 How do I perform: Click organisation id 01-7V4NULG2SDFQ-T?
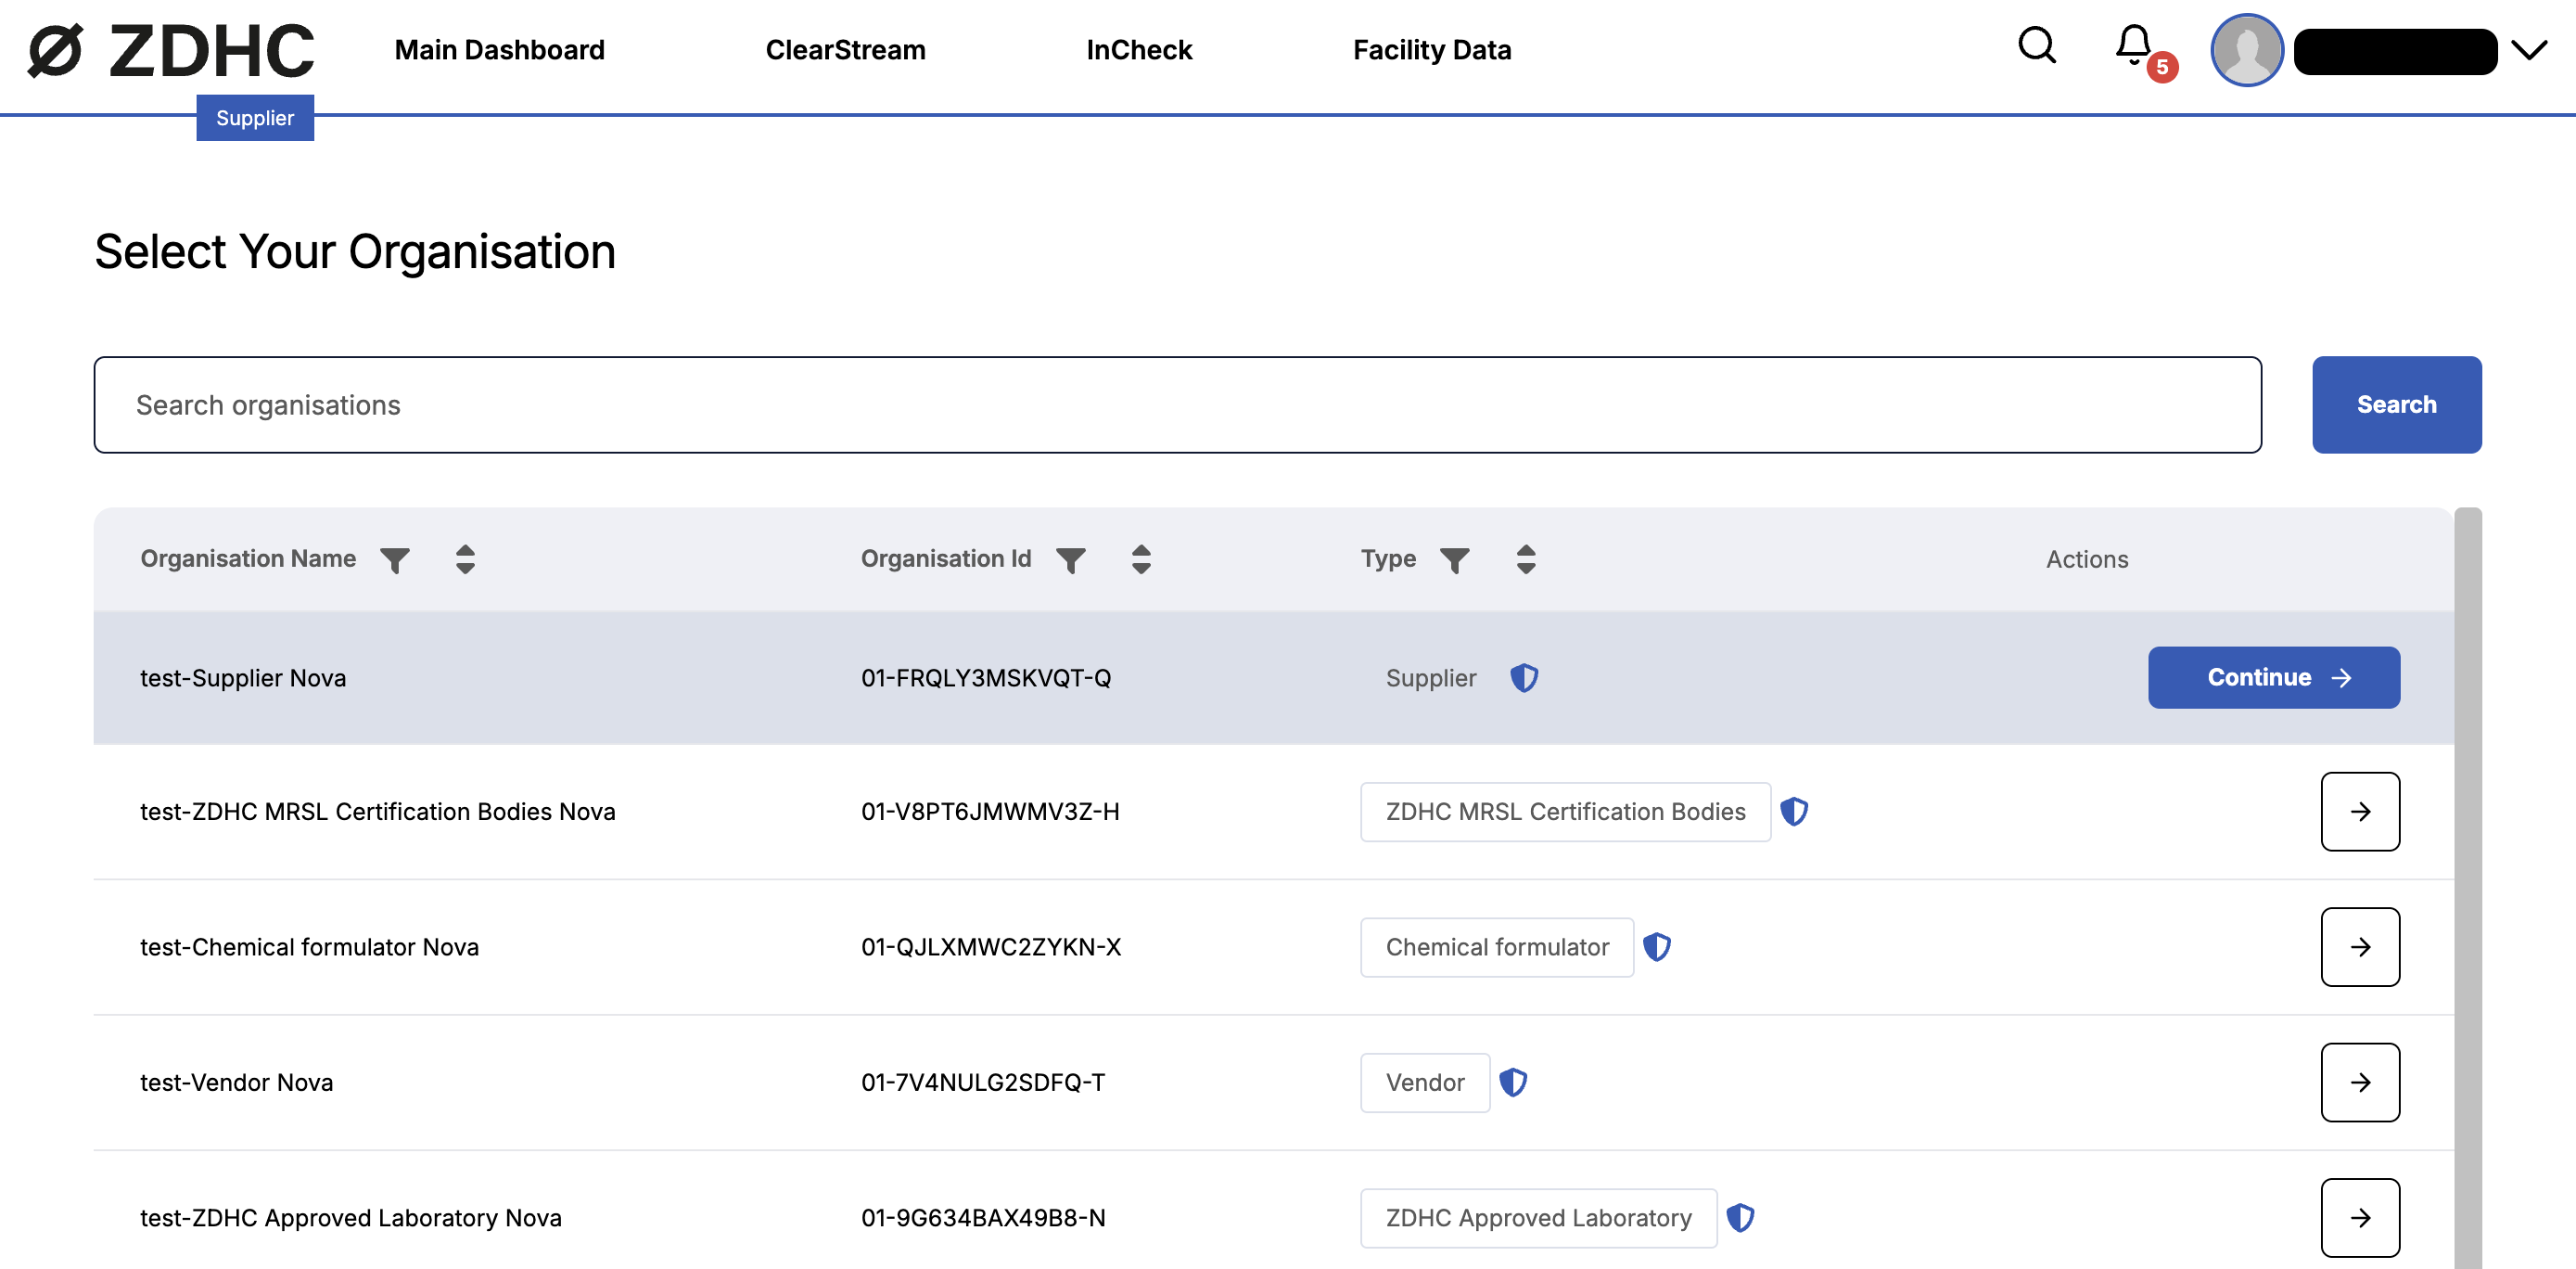click(983, 1082)
